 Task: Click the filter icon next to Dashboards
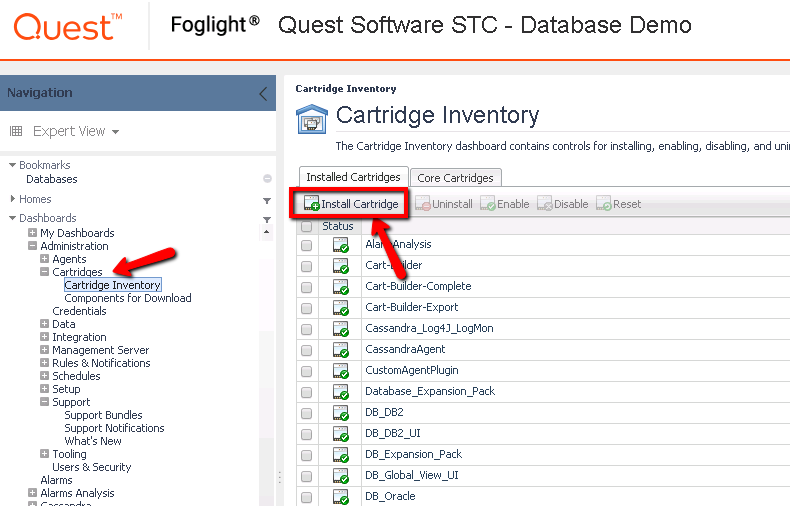[267, 219]
